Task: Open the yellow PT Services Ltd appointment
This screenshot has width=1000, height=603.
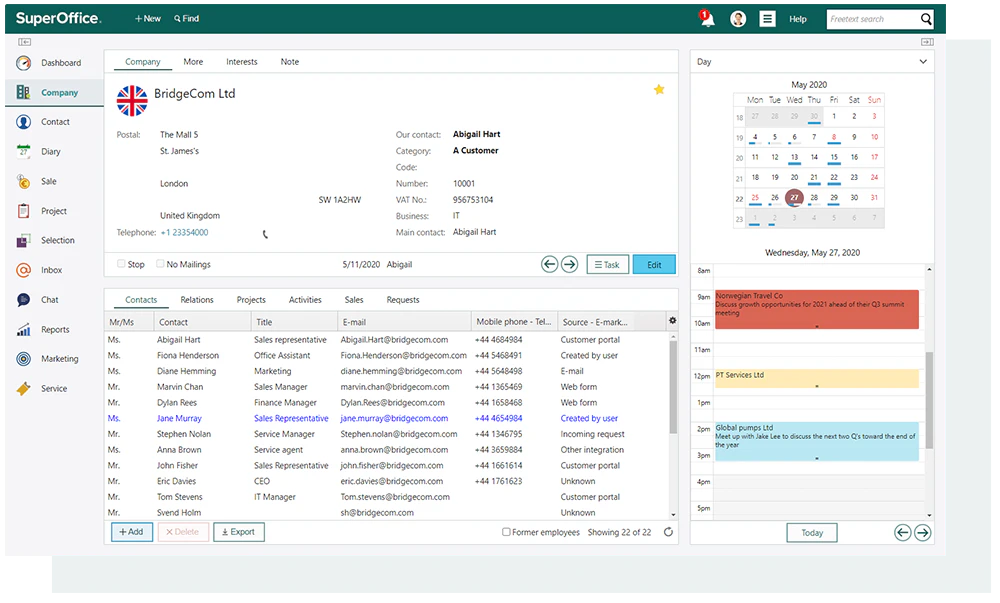Action: coord(817,379)
